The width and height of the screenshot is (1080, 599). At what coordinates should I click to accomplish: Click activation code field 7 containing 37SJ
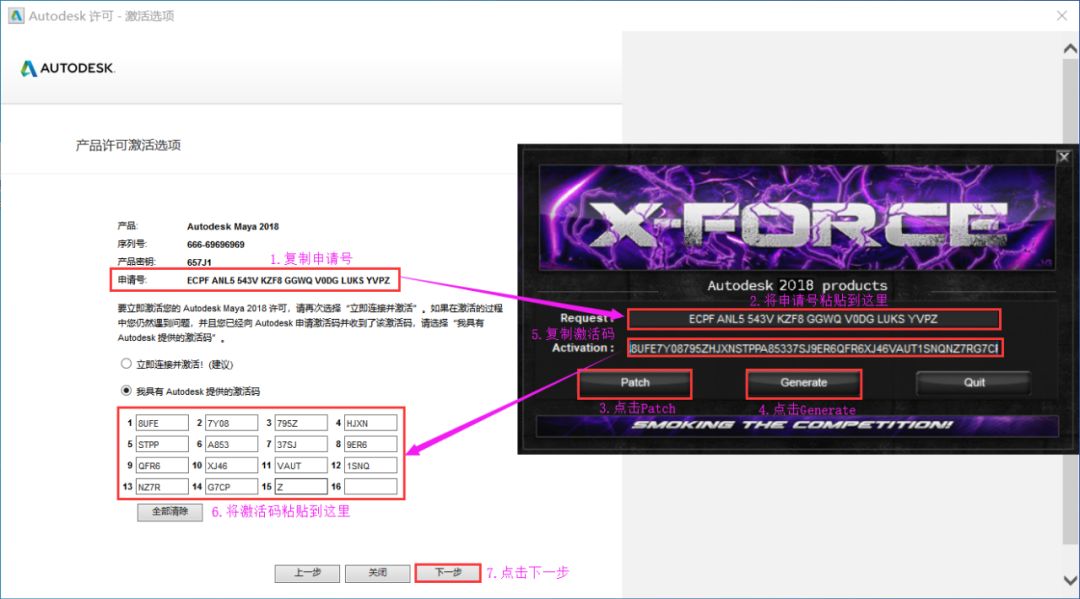click(x=301, y=444)
